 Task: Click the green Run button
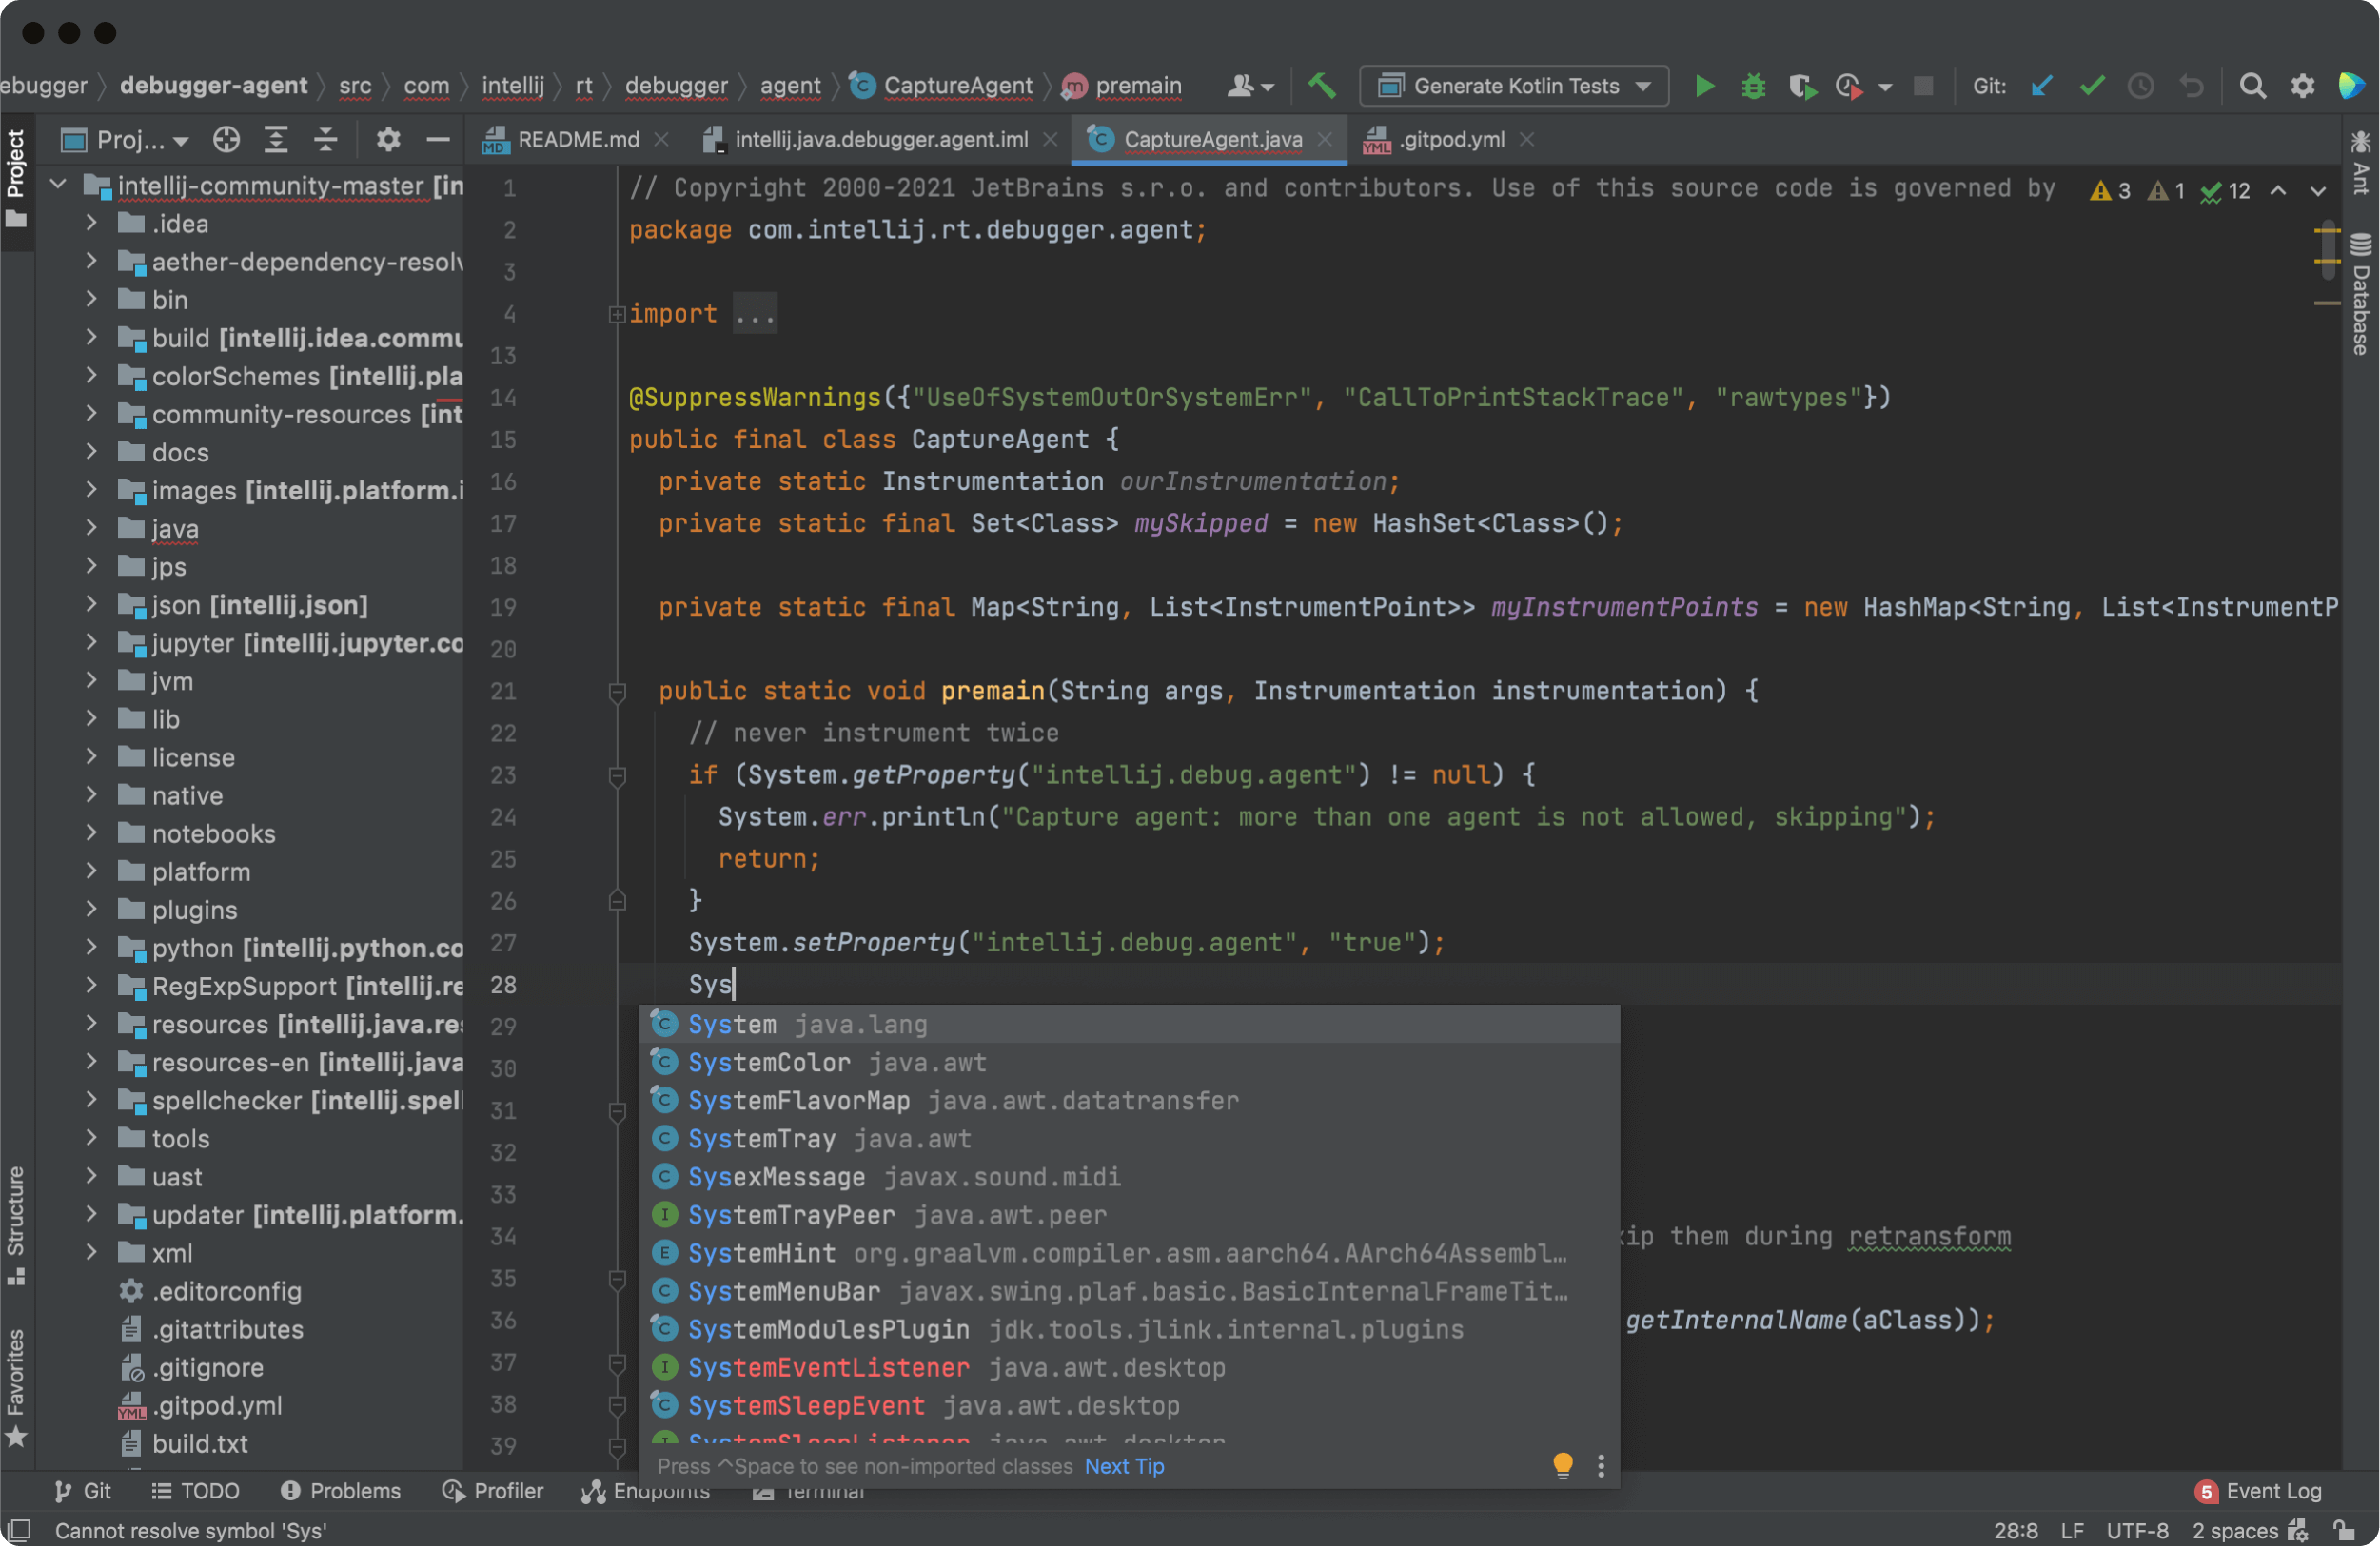(1705, 86)
